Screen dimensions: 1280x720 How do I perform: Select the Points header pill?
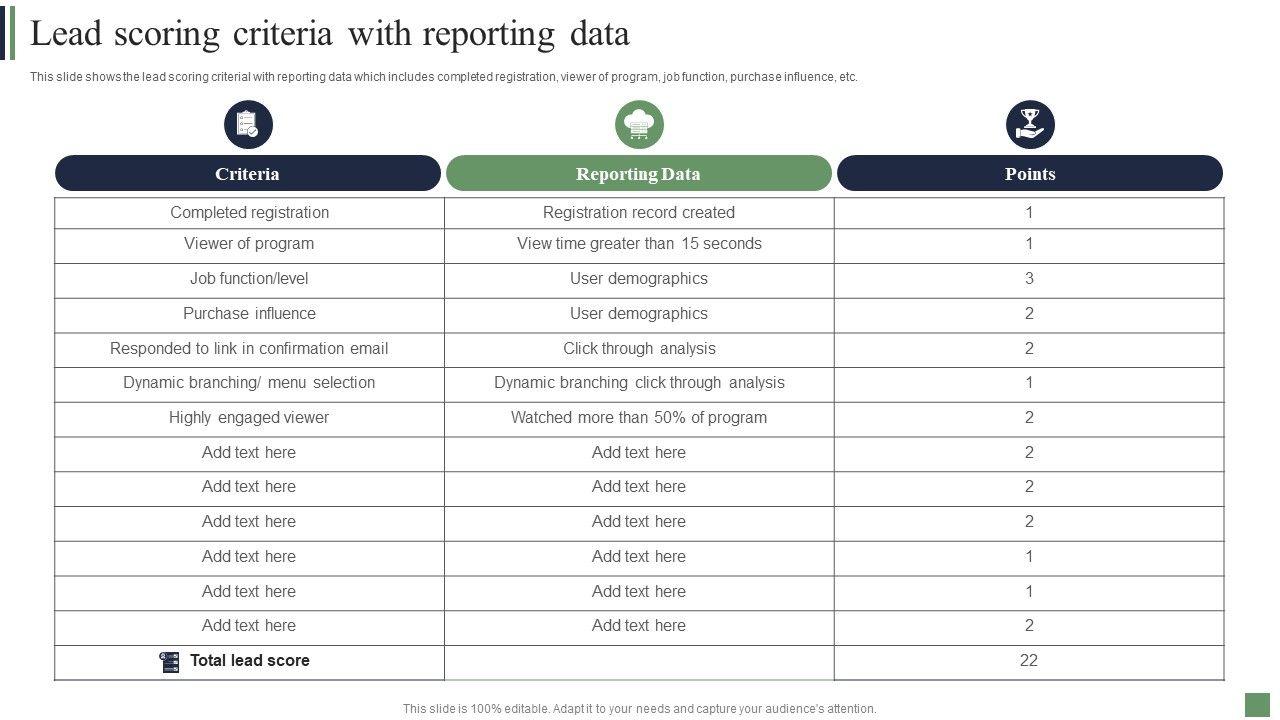coord(1029,173)
